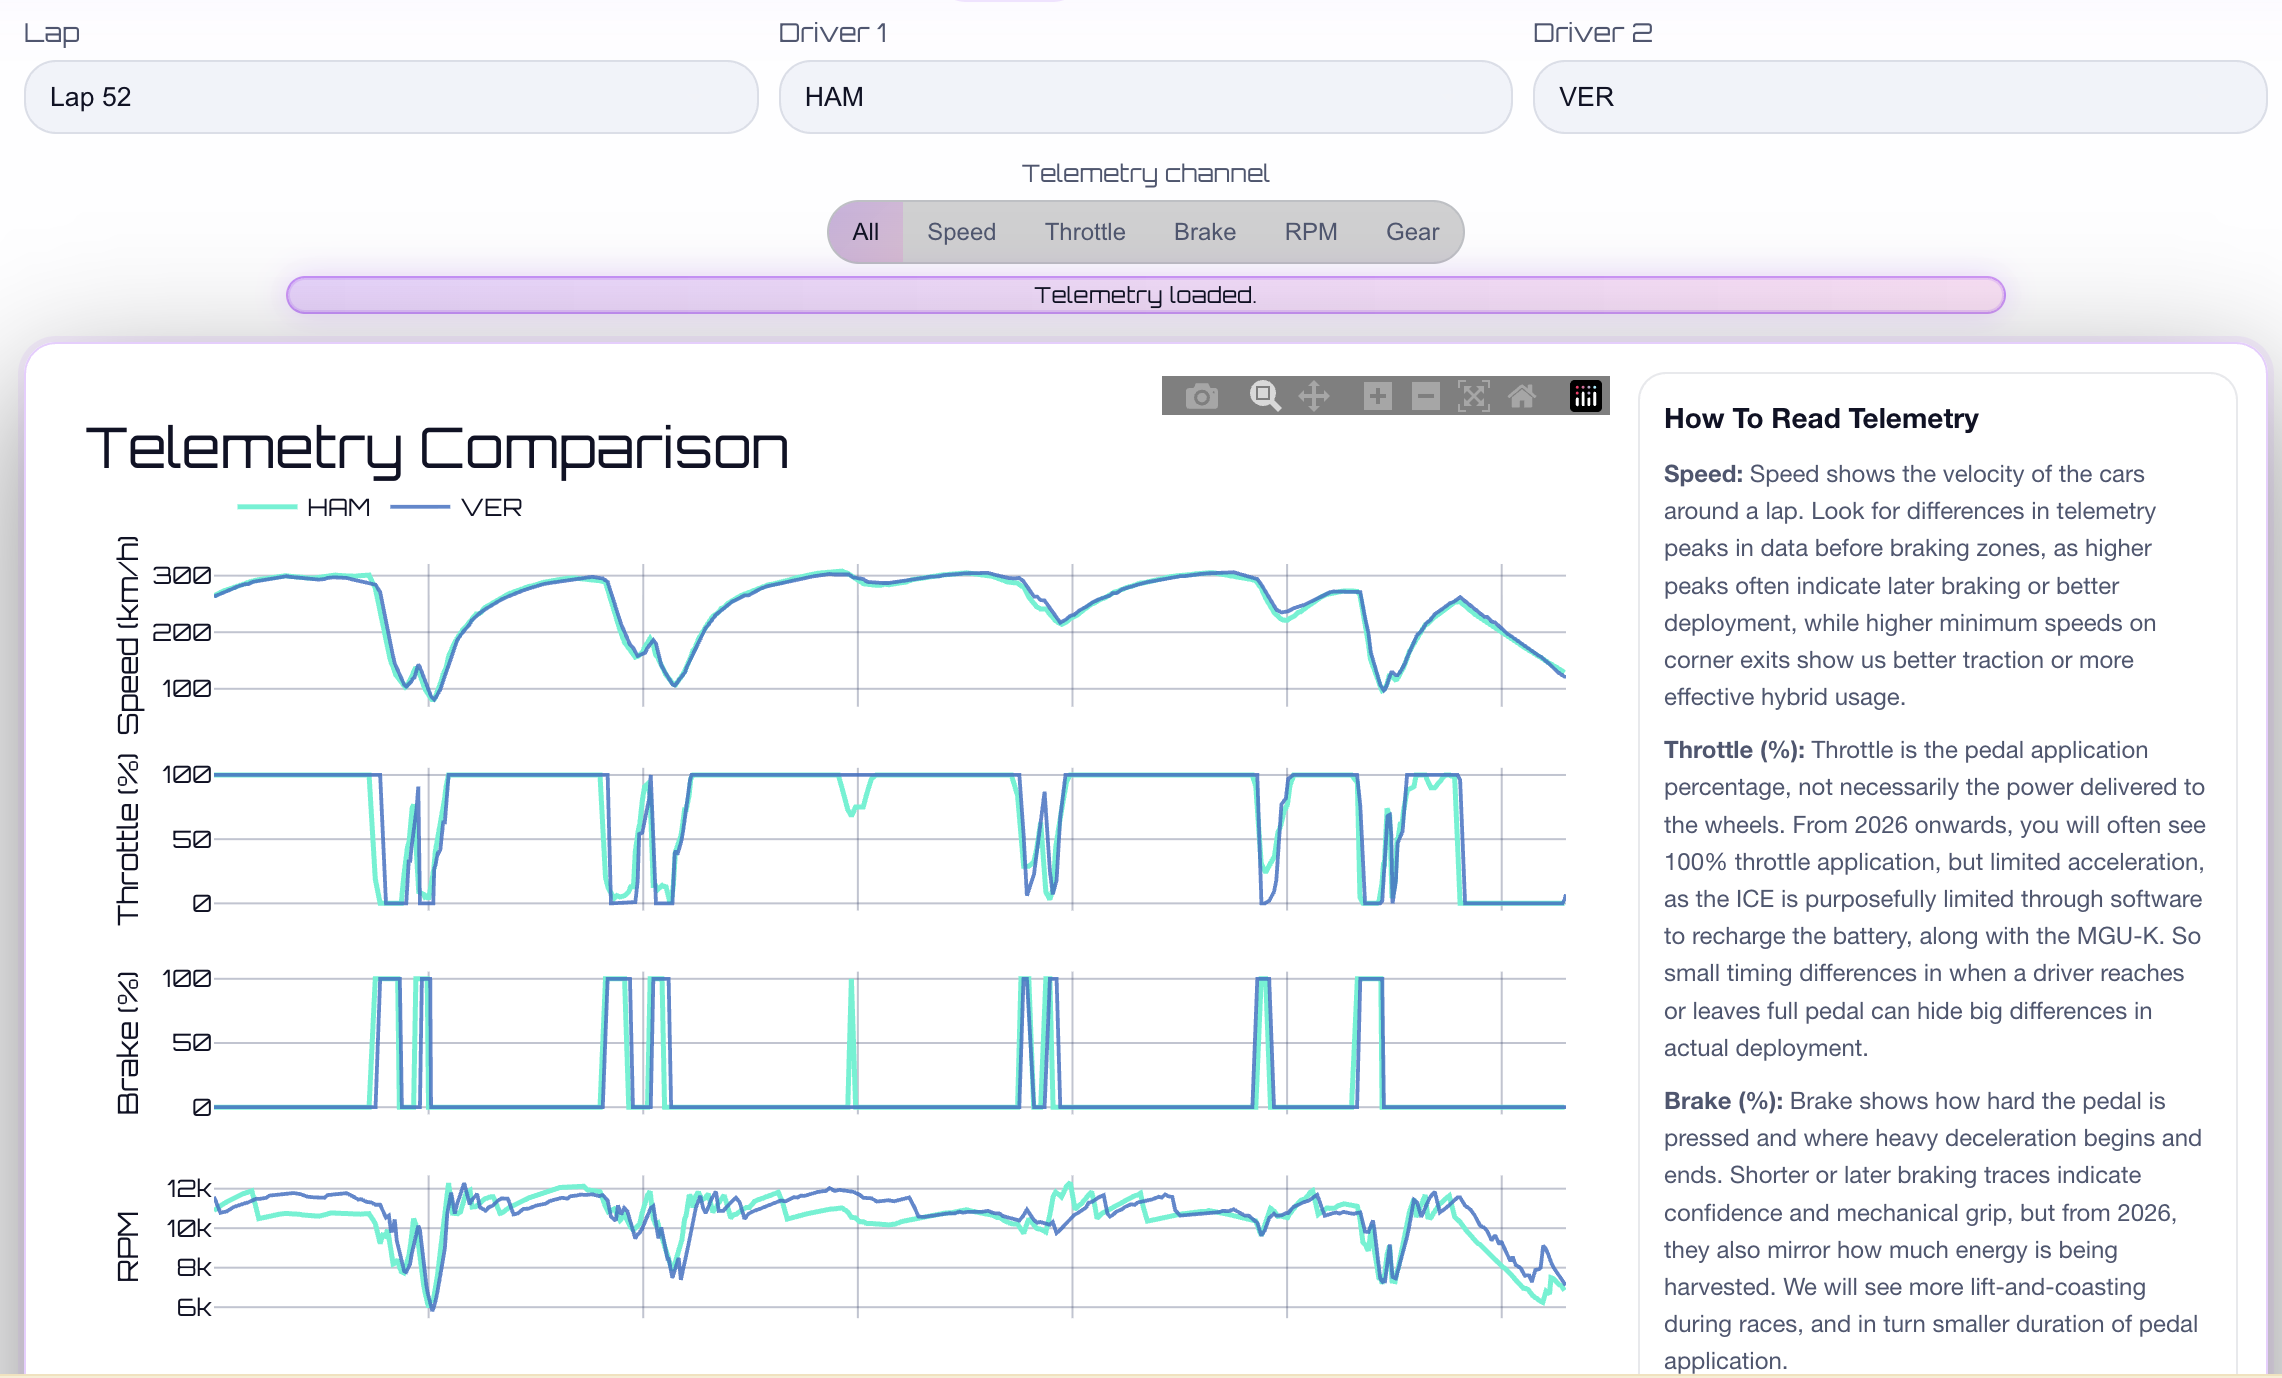Open the Driver 1 selector showing HAM
Screen dimensions: 2282x1378
coord(1143,96)
